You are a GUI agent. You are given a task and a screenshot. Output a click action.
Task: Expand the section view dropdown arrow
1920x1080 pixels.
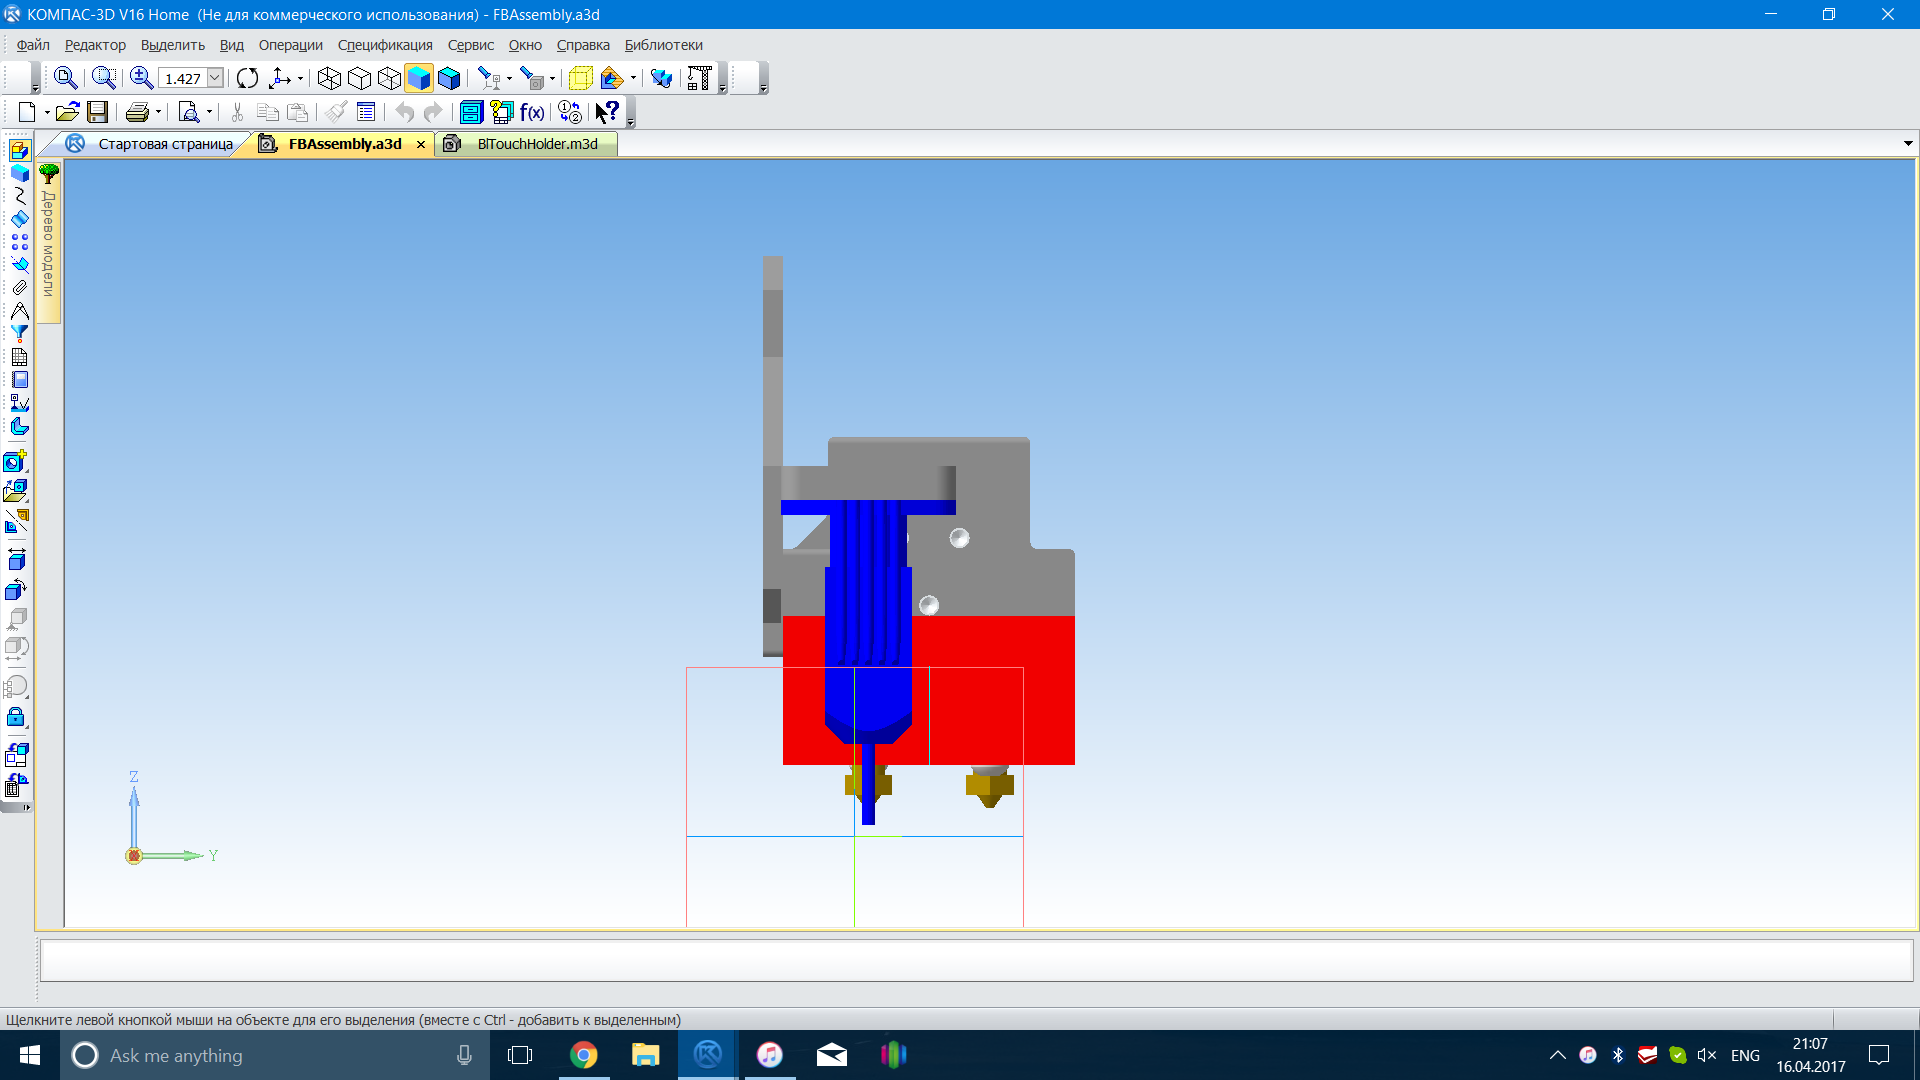[x=633, y=78]
